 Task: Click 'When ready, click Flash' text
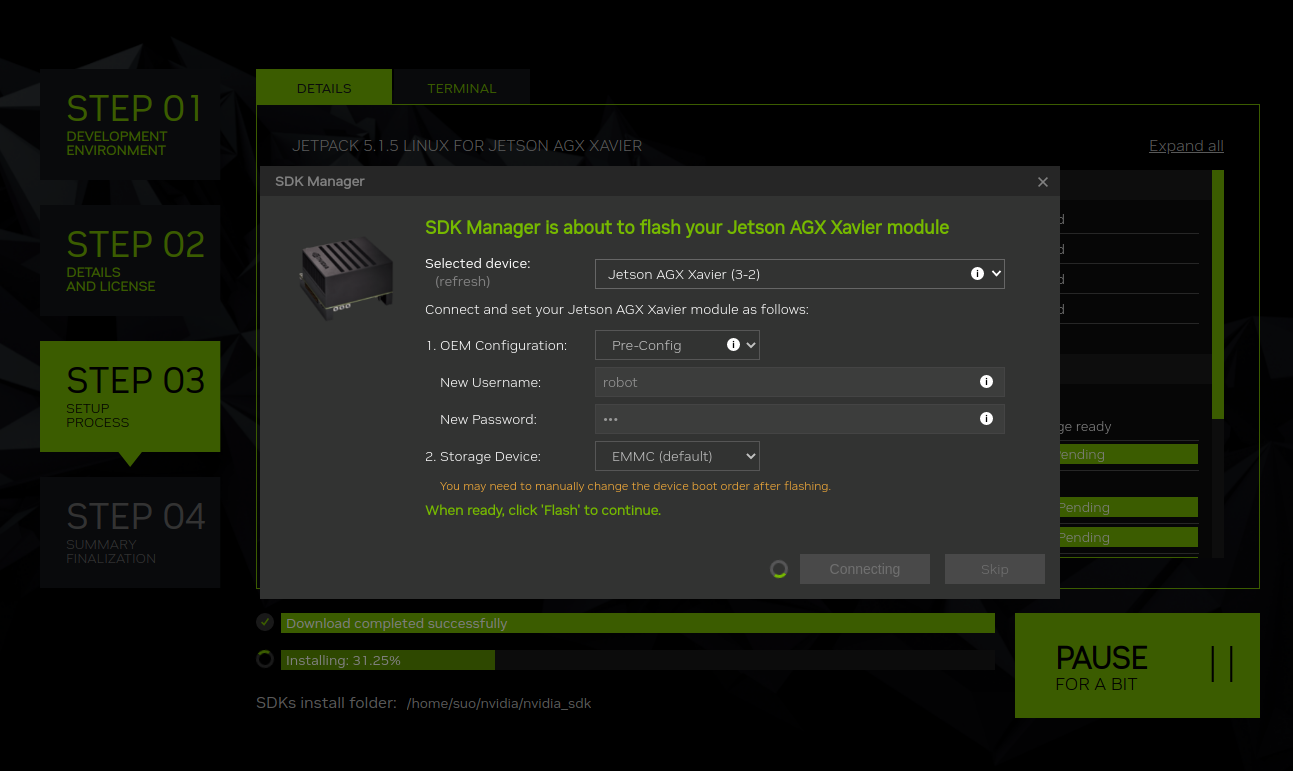[x=543, y=510]
